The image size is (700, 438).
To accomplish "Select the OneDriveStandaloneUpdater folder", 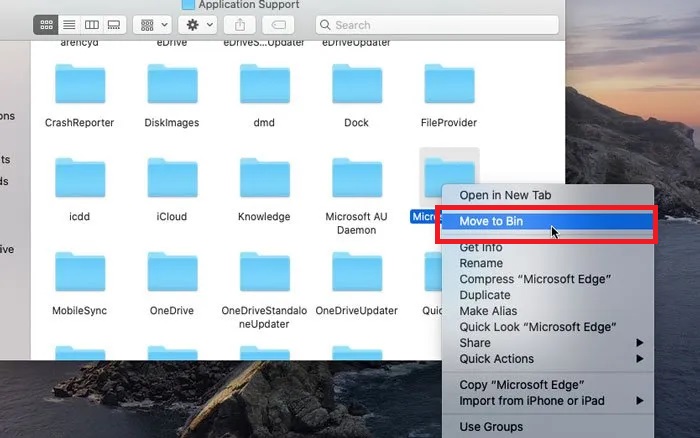I will pyautogui.click(x=265, y=272).
